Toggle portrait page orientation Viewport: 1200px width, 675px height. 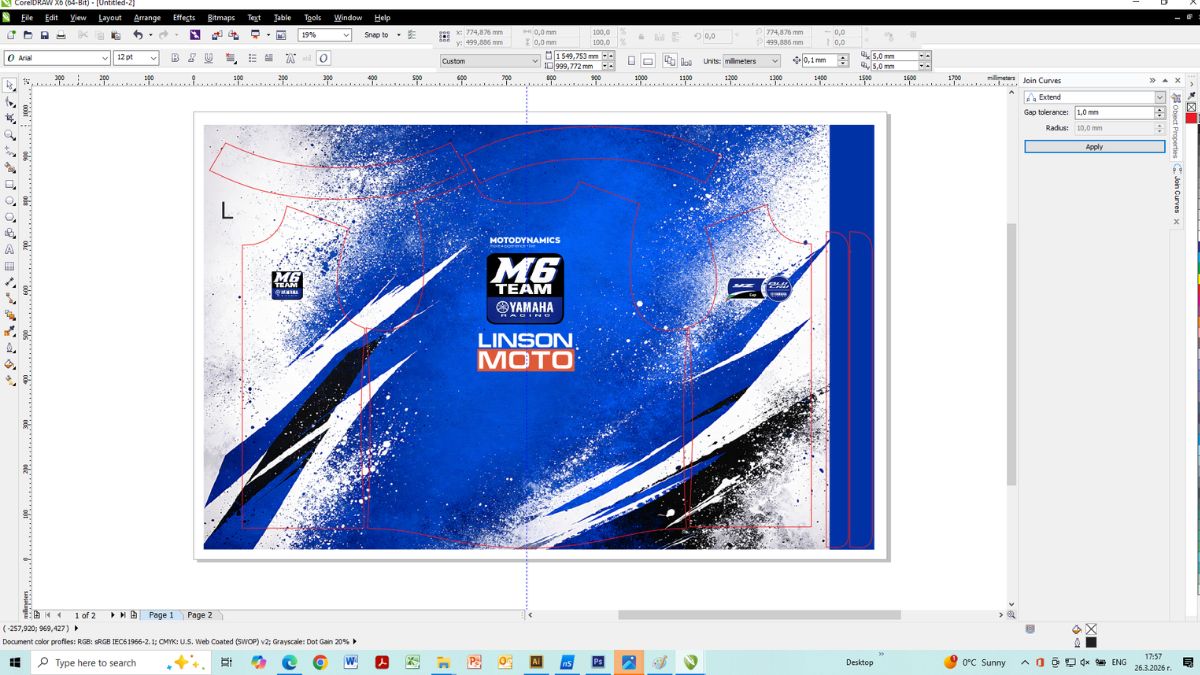click(631, 61)
